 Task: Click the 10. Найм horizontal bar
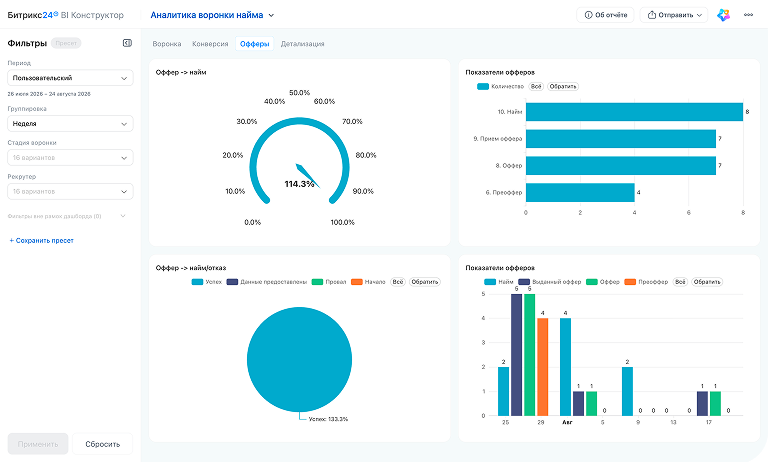[x=634, y=112]
